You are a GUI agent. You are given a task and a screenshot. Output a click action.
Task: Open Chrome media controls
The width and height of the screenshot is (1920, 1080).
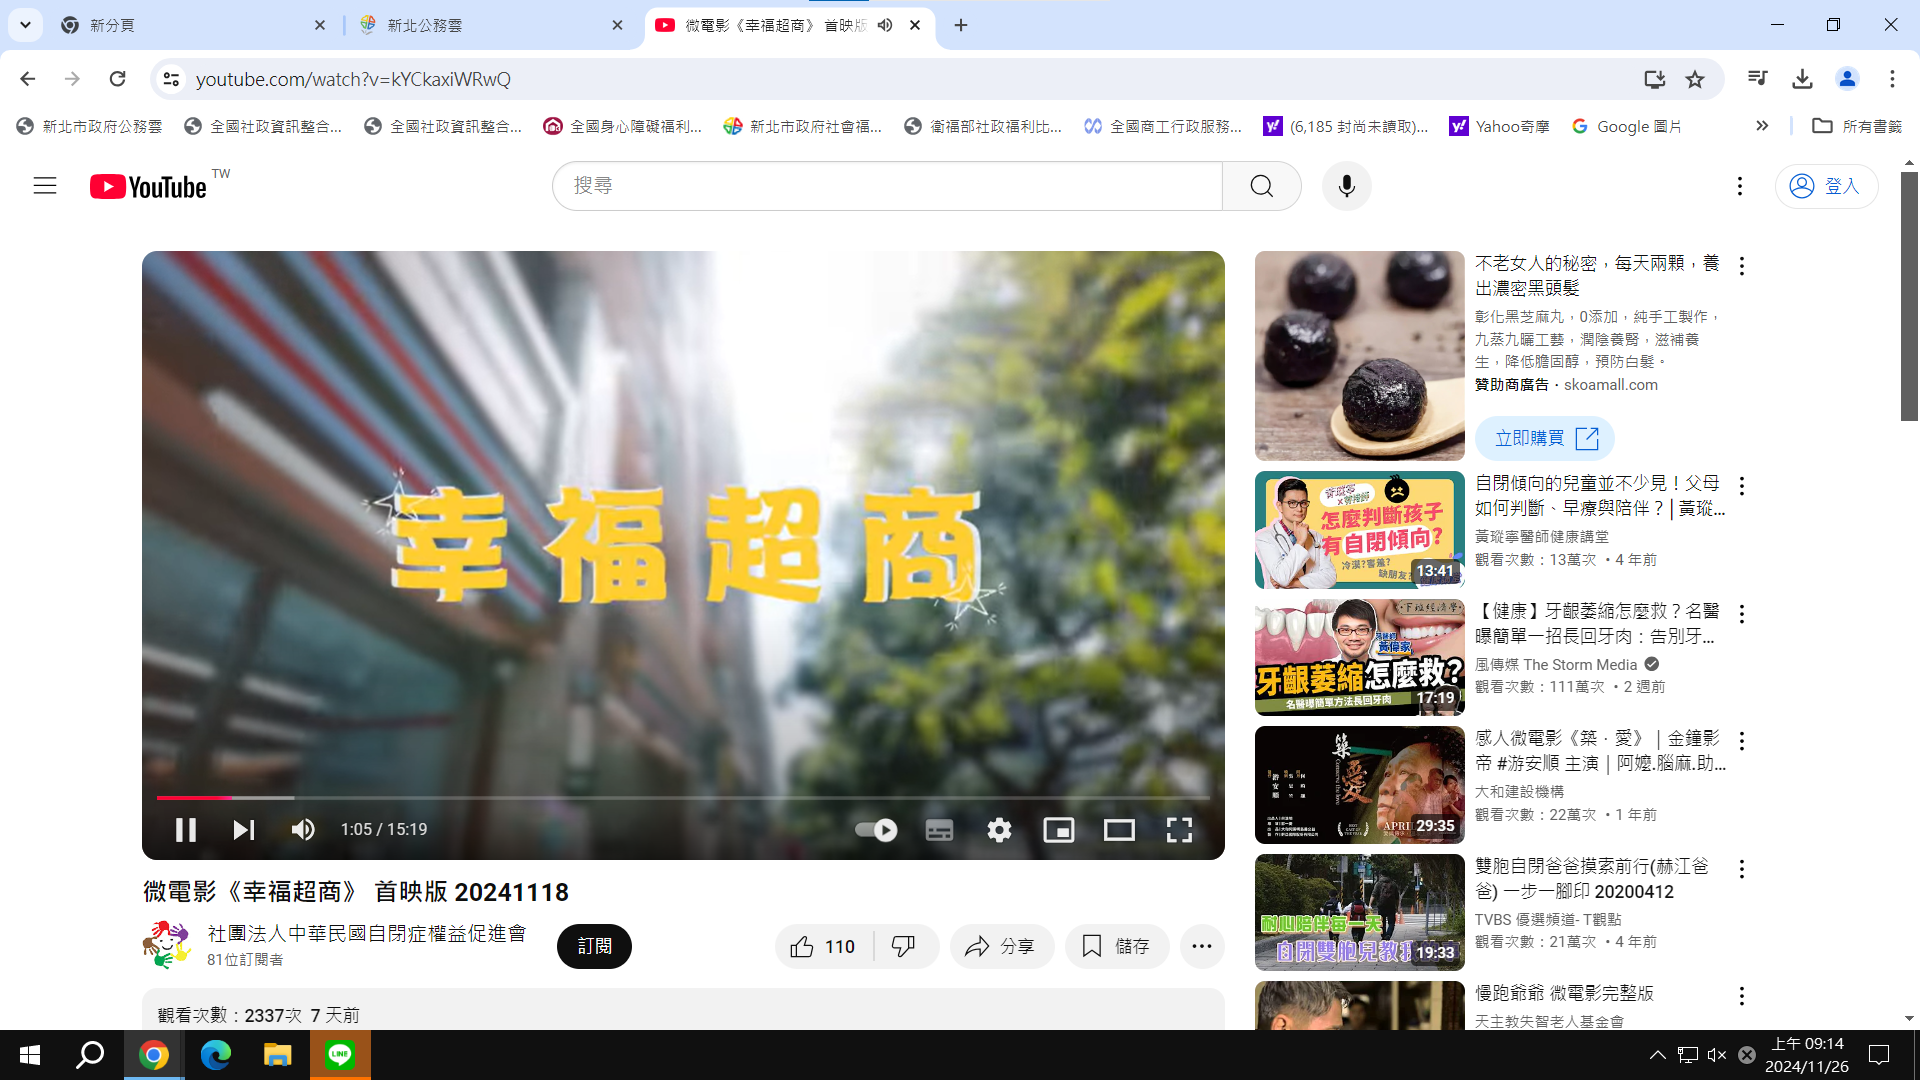pyautogui.click(x=1757, y=79)
